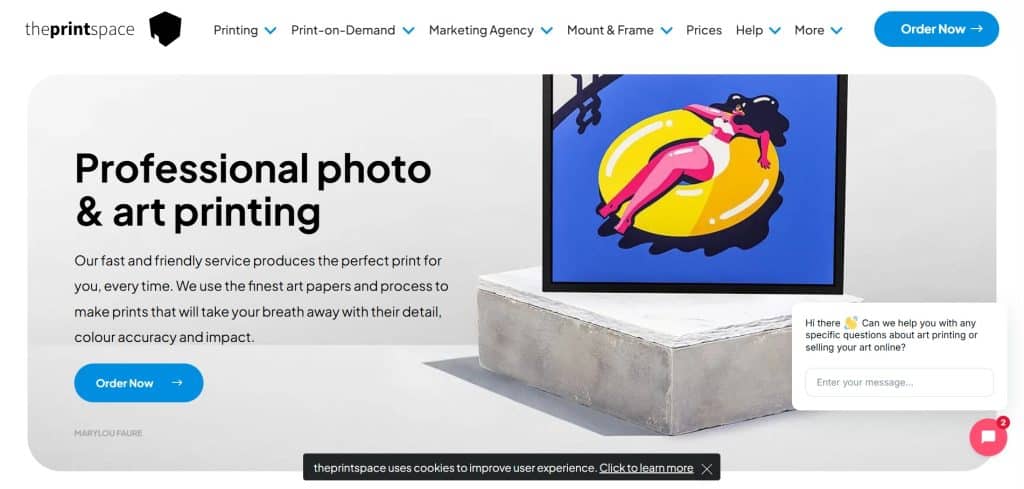Click the red notification badge on chat

(1002, 422)
